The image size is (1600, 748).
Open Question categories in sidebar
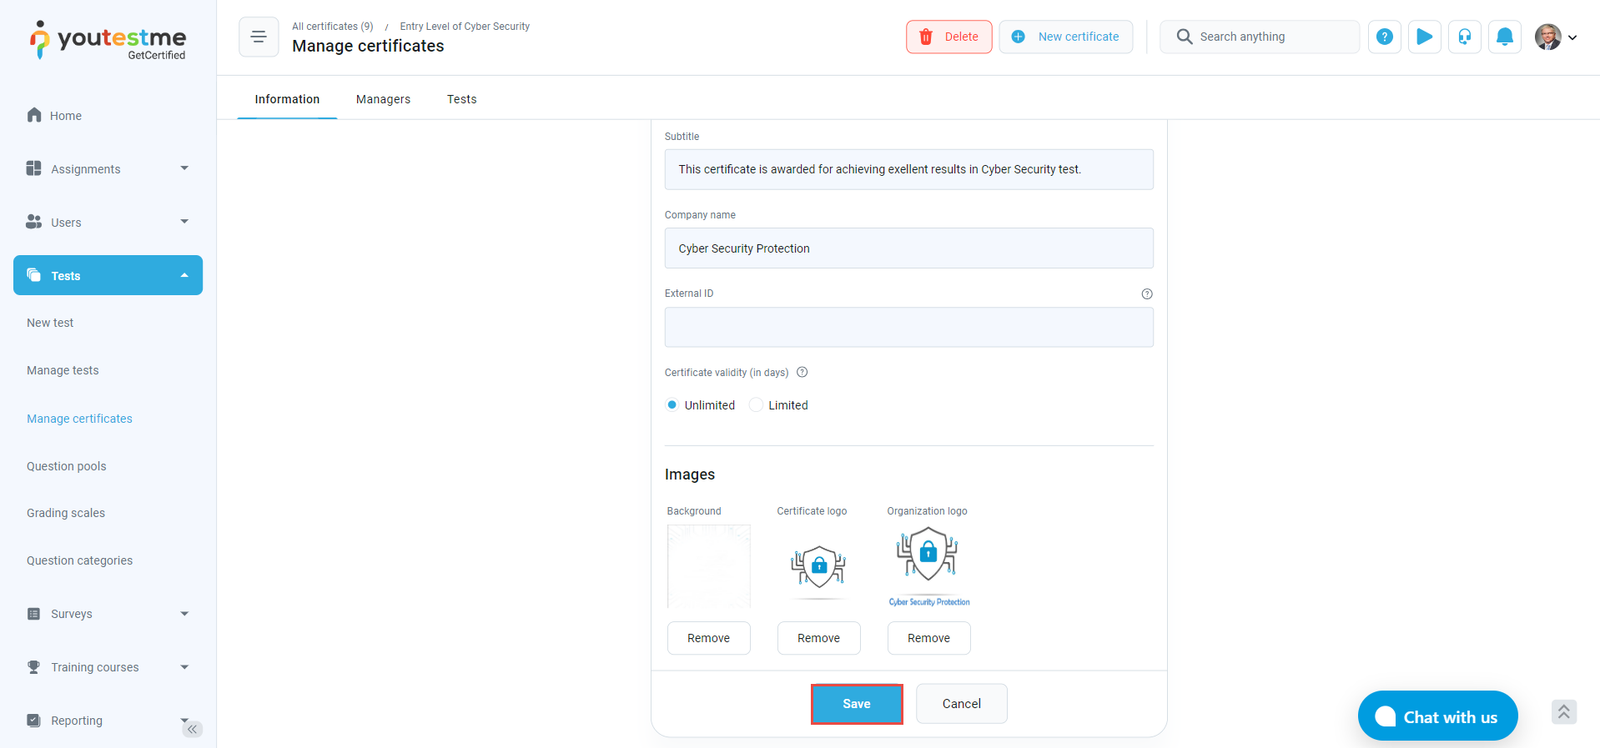80,560
